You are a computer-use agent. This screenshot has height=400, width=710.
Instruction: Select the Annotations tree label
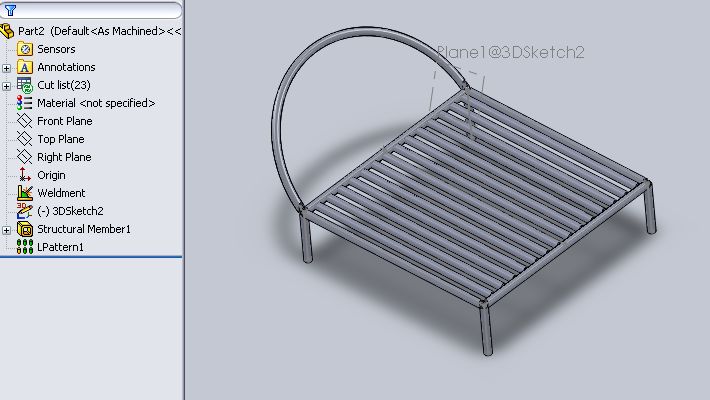66,67
